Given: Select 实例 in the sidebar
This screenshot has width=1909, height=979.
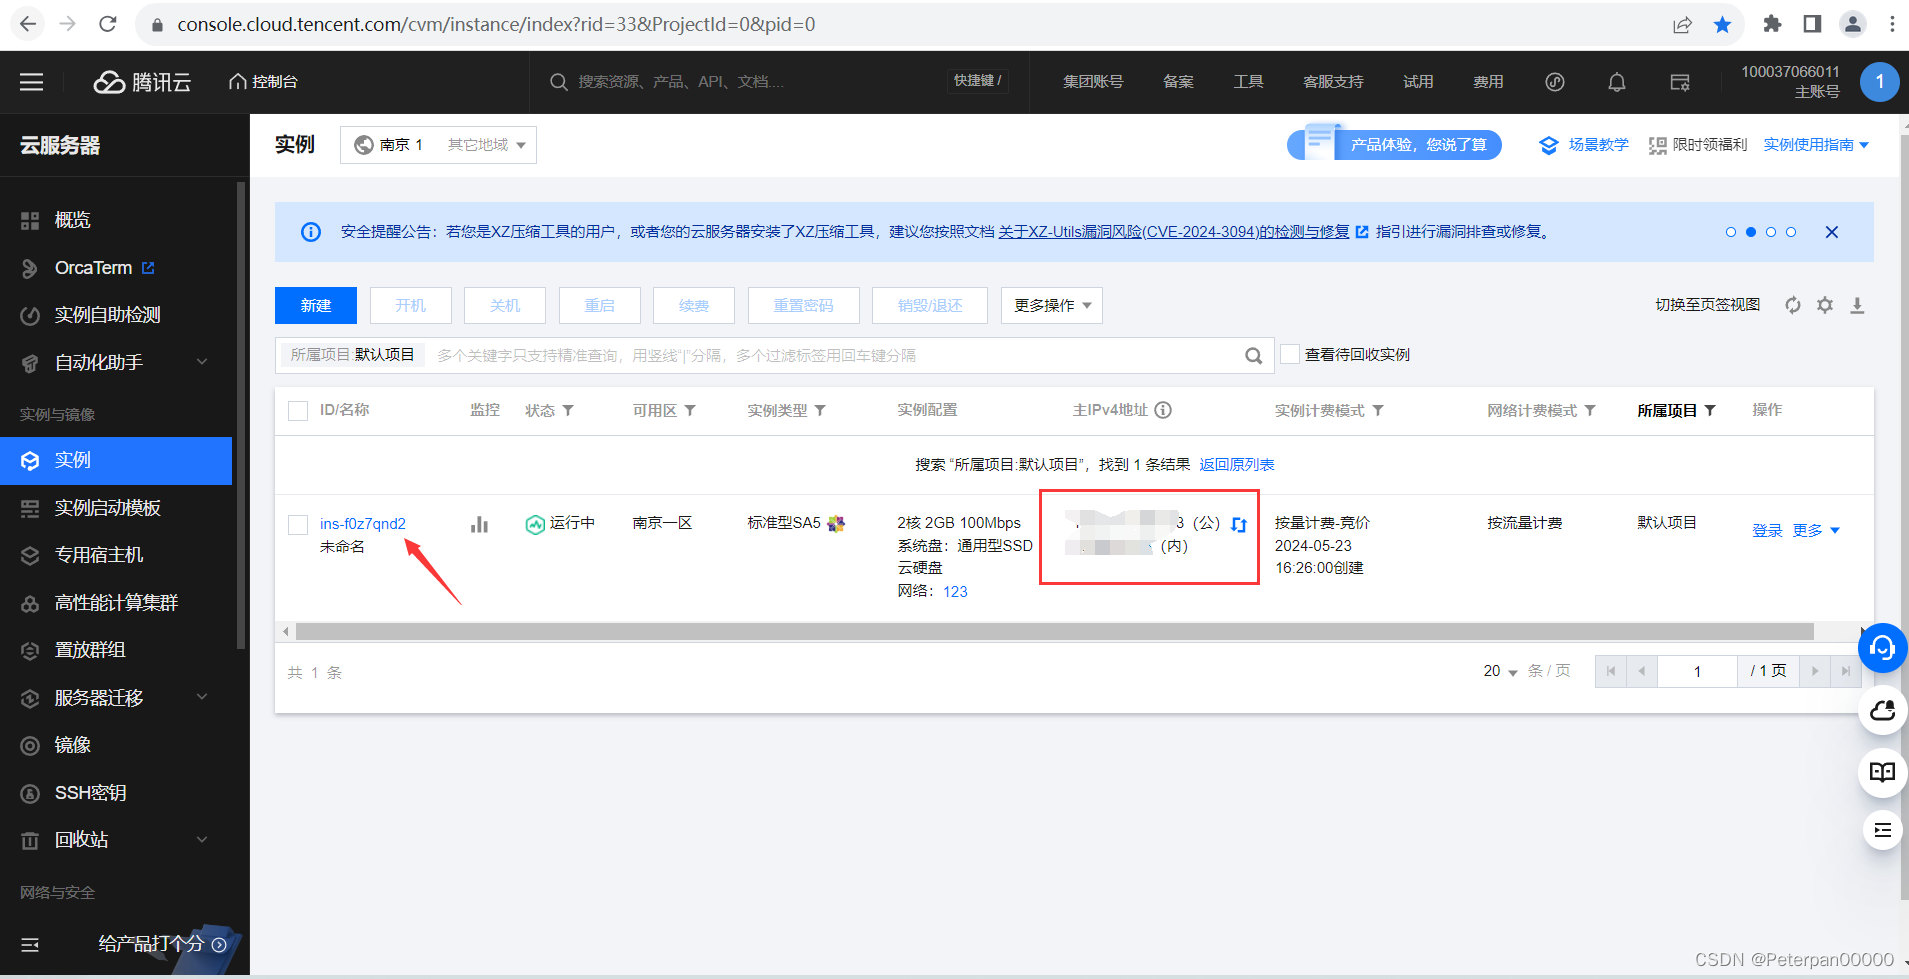Looking at the screenshot, I should (116, 460).
